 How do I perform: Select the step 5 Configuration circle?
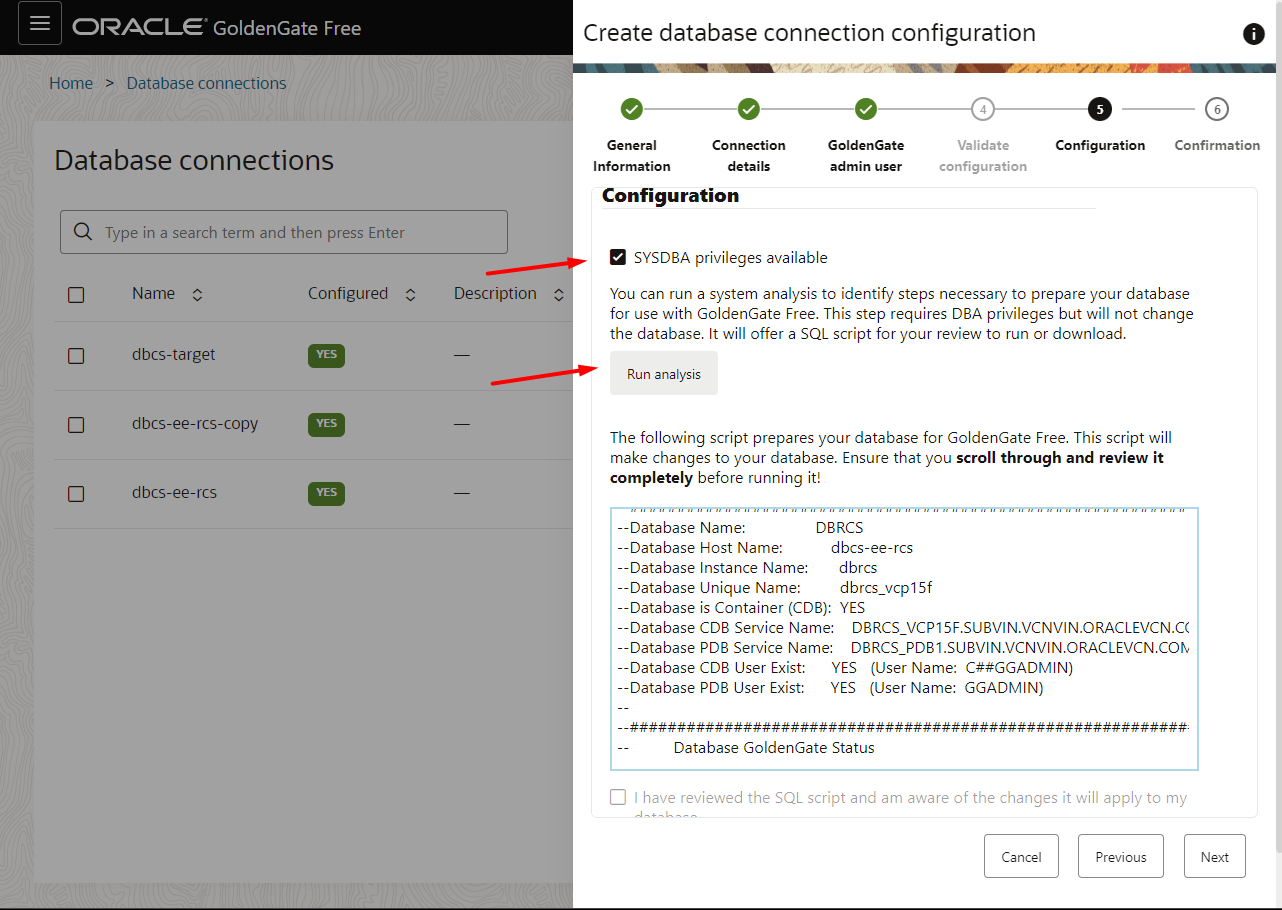point(1099,109)
